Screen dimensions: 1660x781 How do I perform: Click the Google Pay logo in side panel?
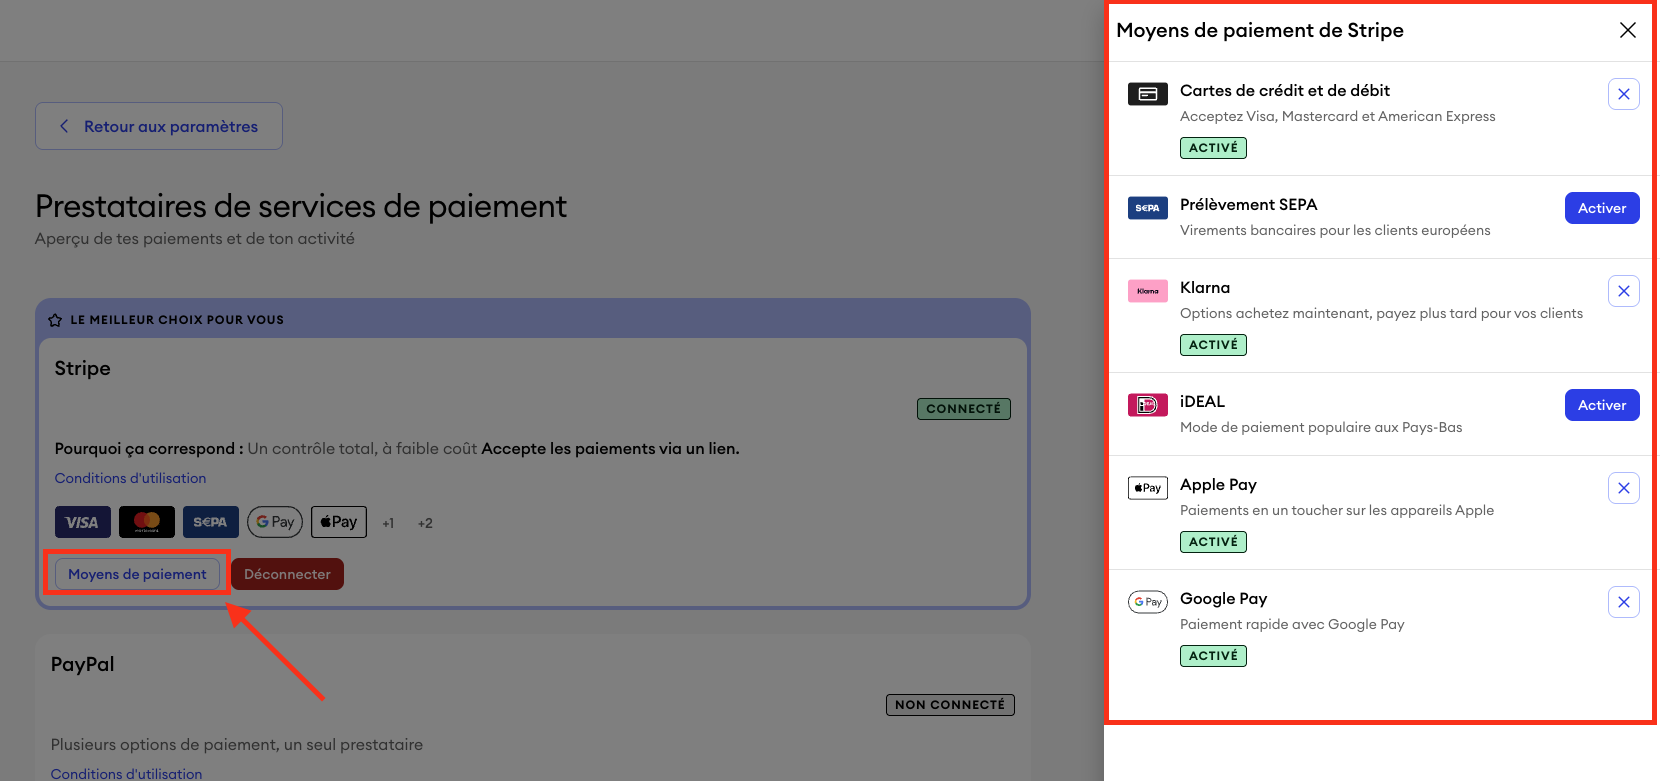[1148, 602]
